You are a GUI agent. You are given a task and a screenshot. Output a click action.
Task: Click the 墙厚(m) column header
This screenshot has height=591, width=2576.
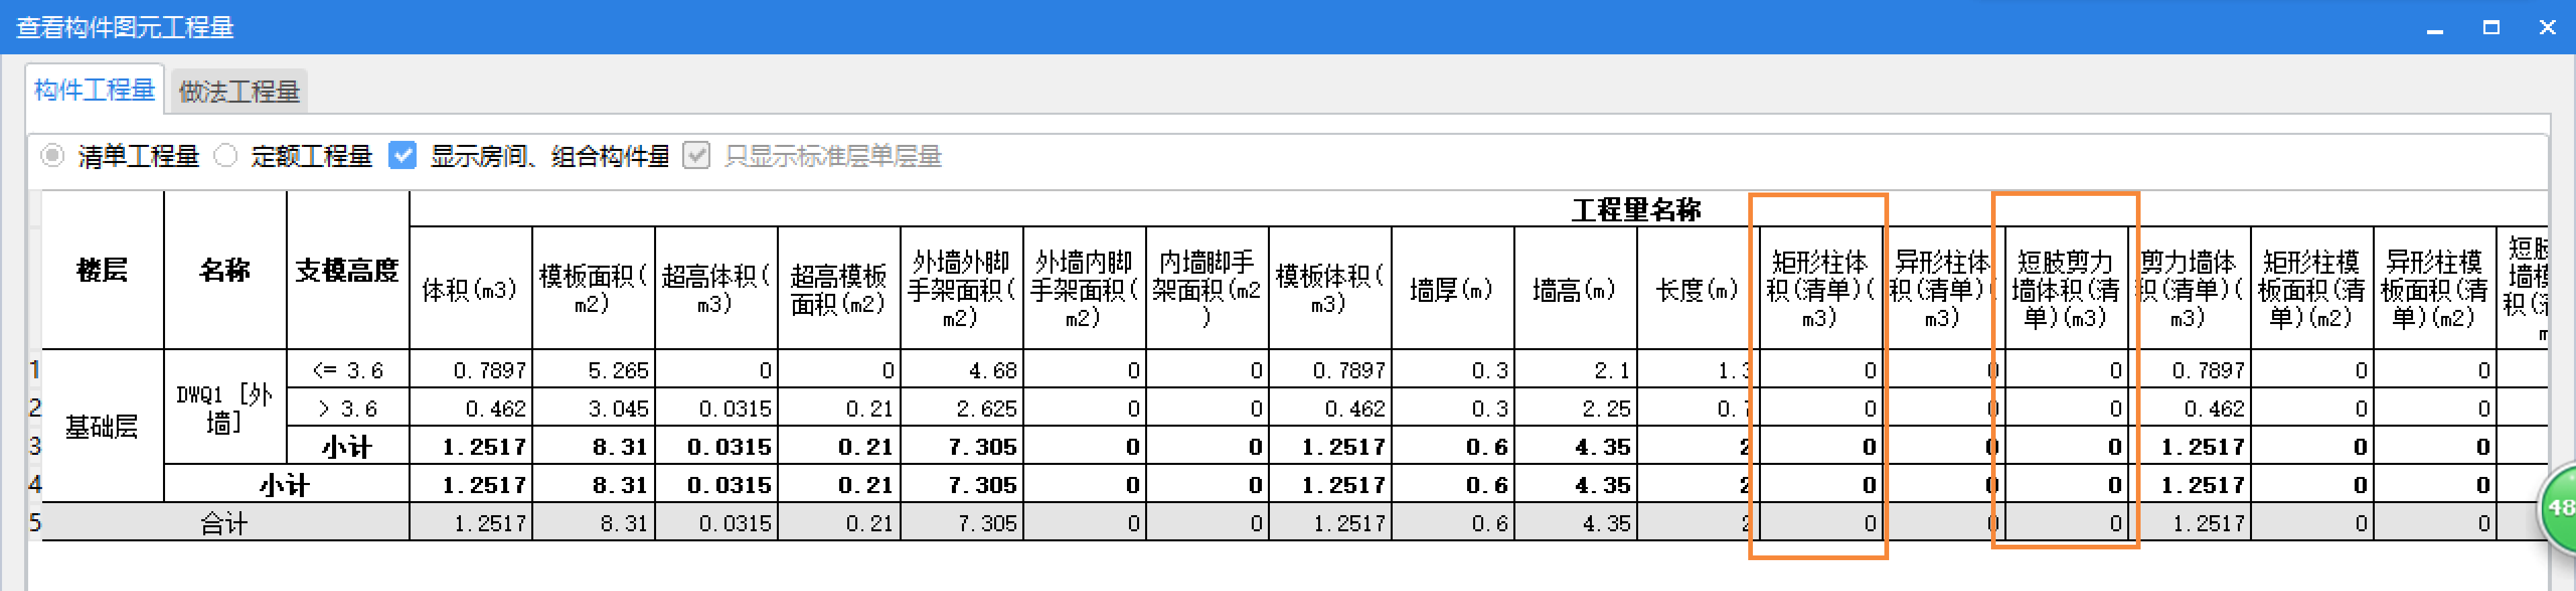(1452, 289)
